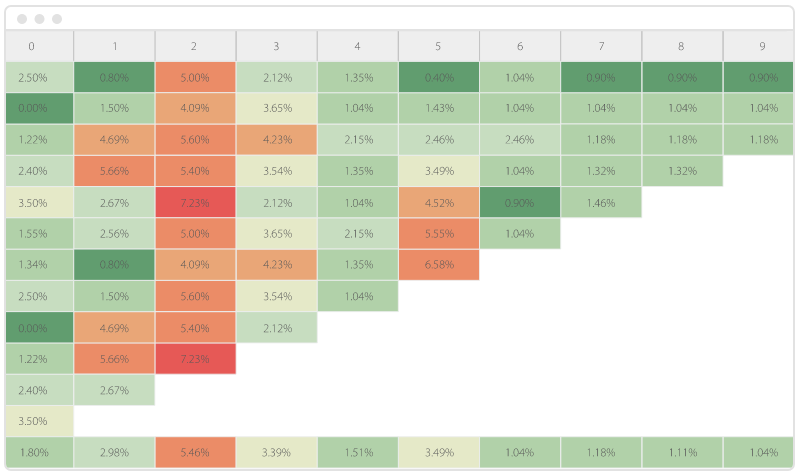This screenshot has width=799, height=475.
Task: Click the red-orange 6.58% cell
Action: [x=438, y=264]
